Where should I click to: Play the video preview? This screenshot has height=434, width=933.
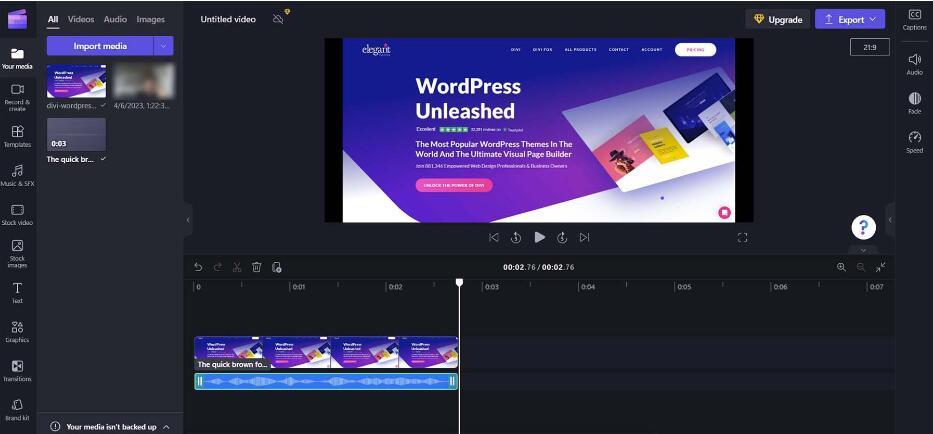(539, 237)
